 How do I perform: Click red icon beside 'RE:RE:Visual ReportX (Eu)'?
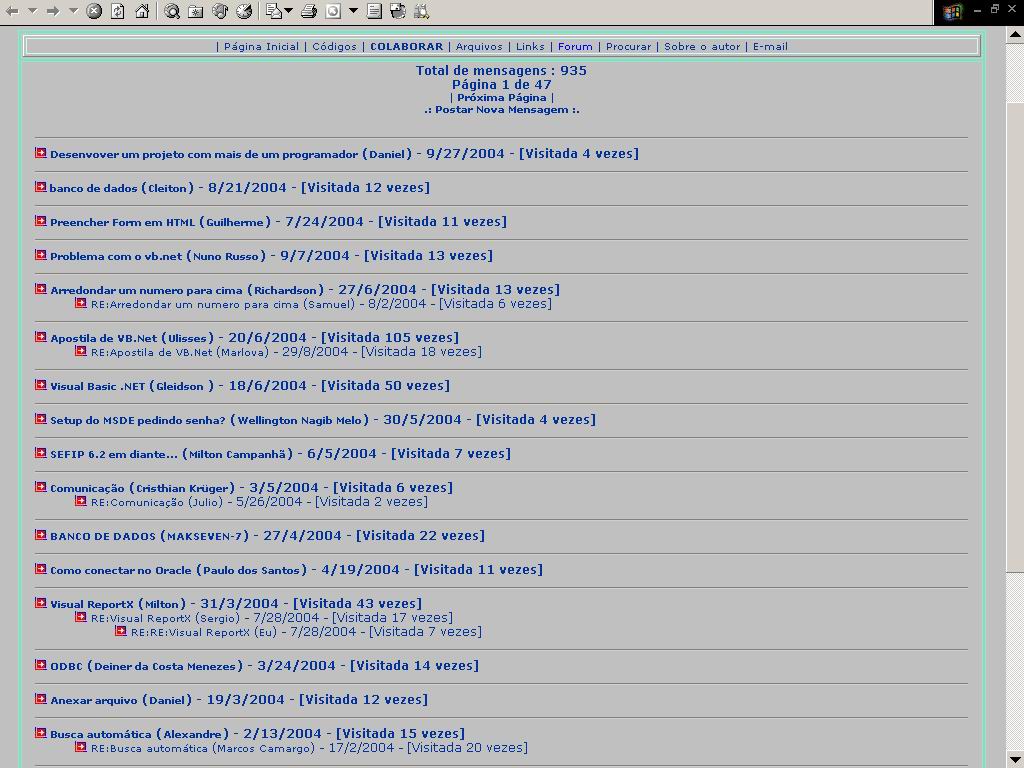click(x=121, y=630)
